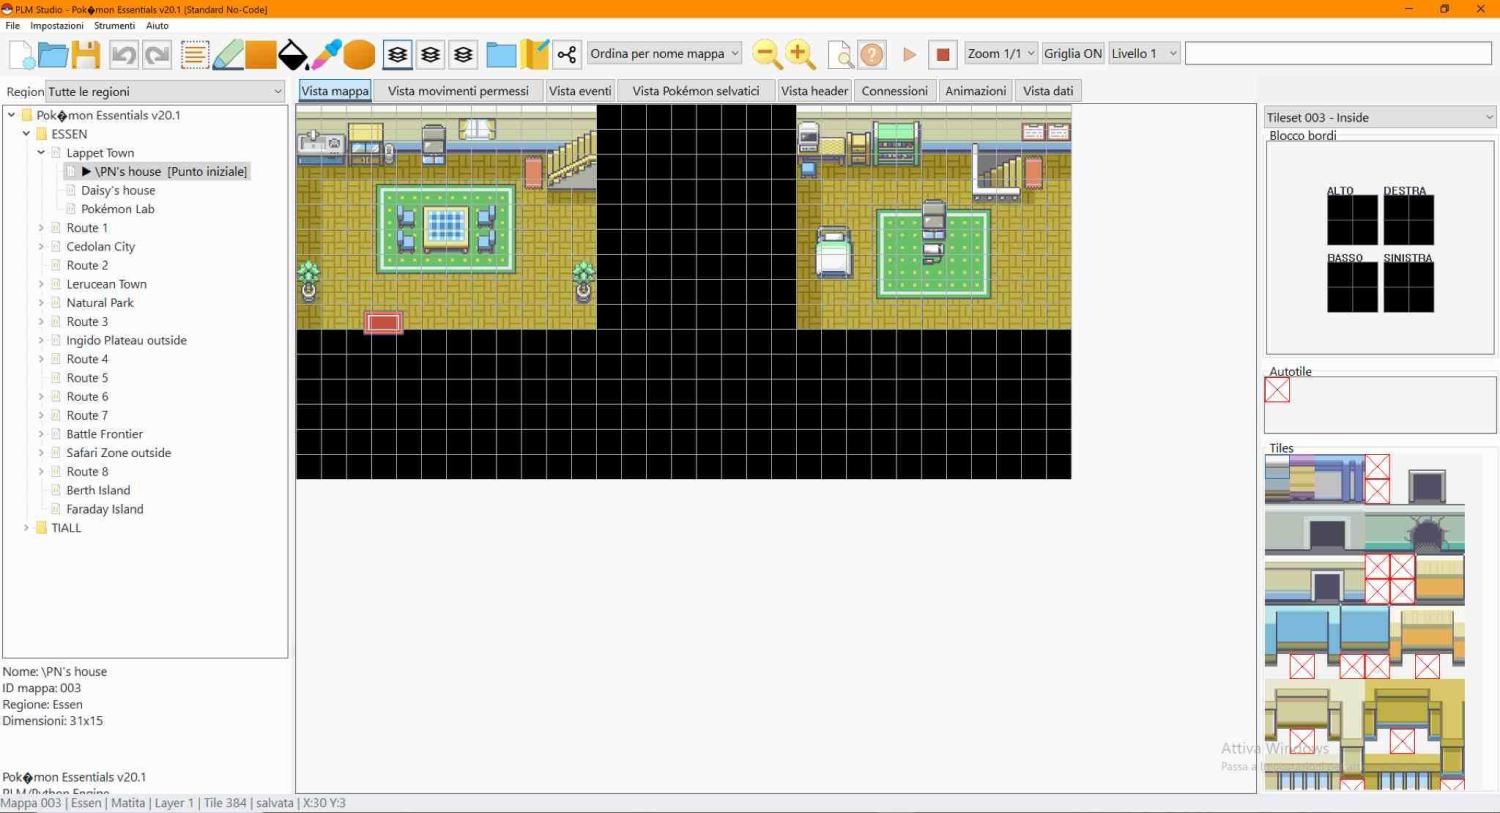Image resolution: width=1500 pixels, height=813 pixels.
Task: Expand the TIALL folder
Action: click(x=26, y=528)
